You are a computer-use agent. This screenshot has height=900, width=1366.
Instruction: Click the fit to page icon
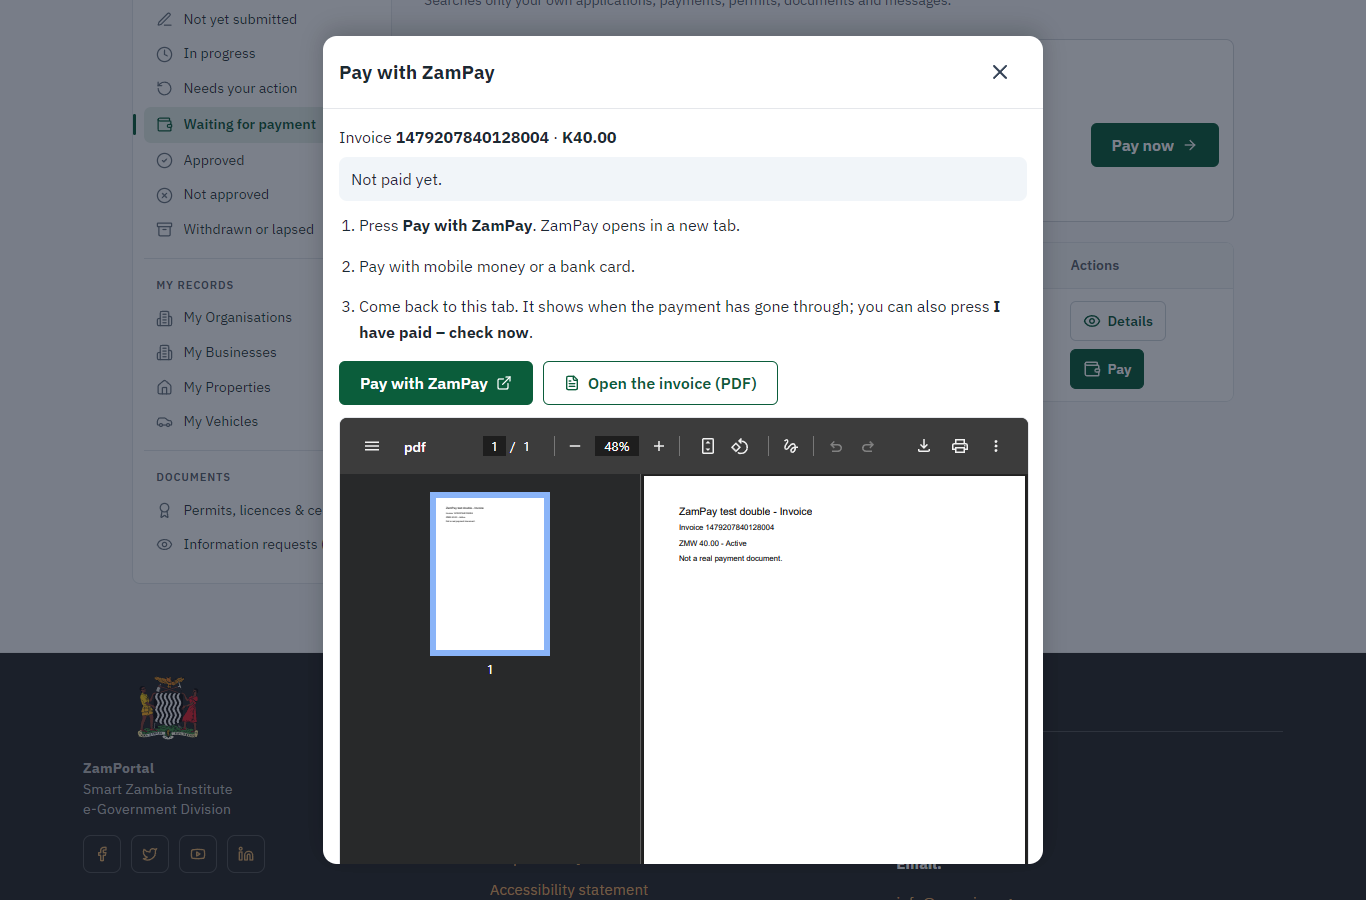tap(708, 446)
